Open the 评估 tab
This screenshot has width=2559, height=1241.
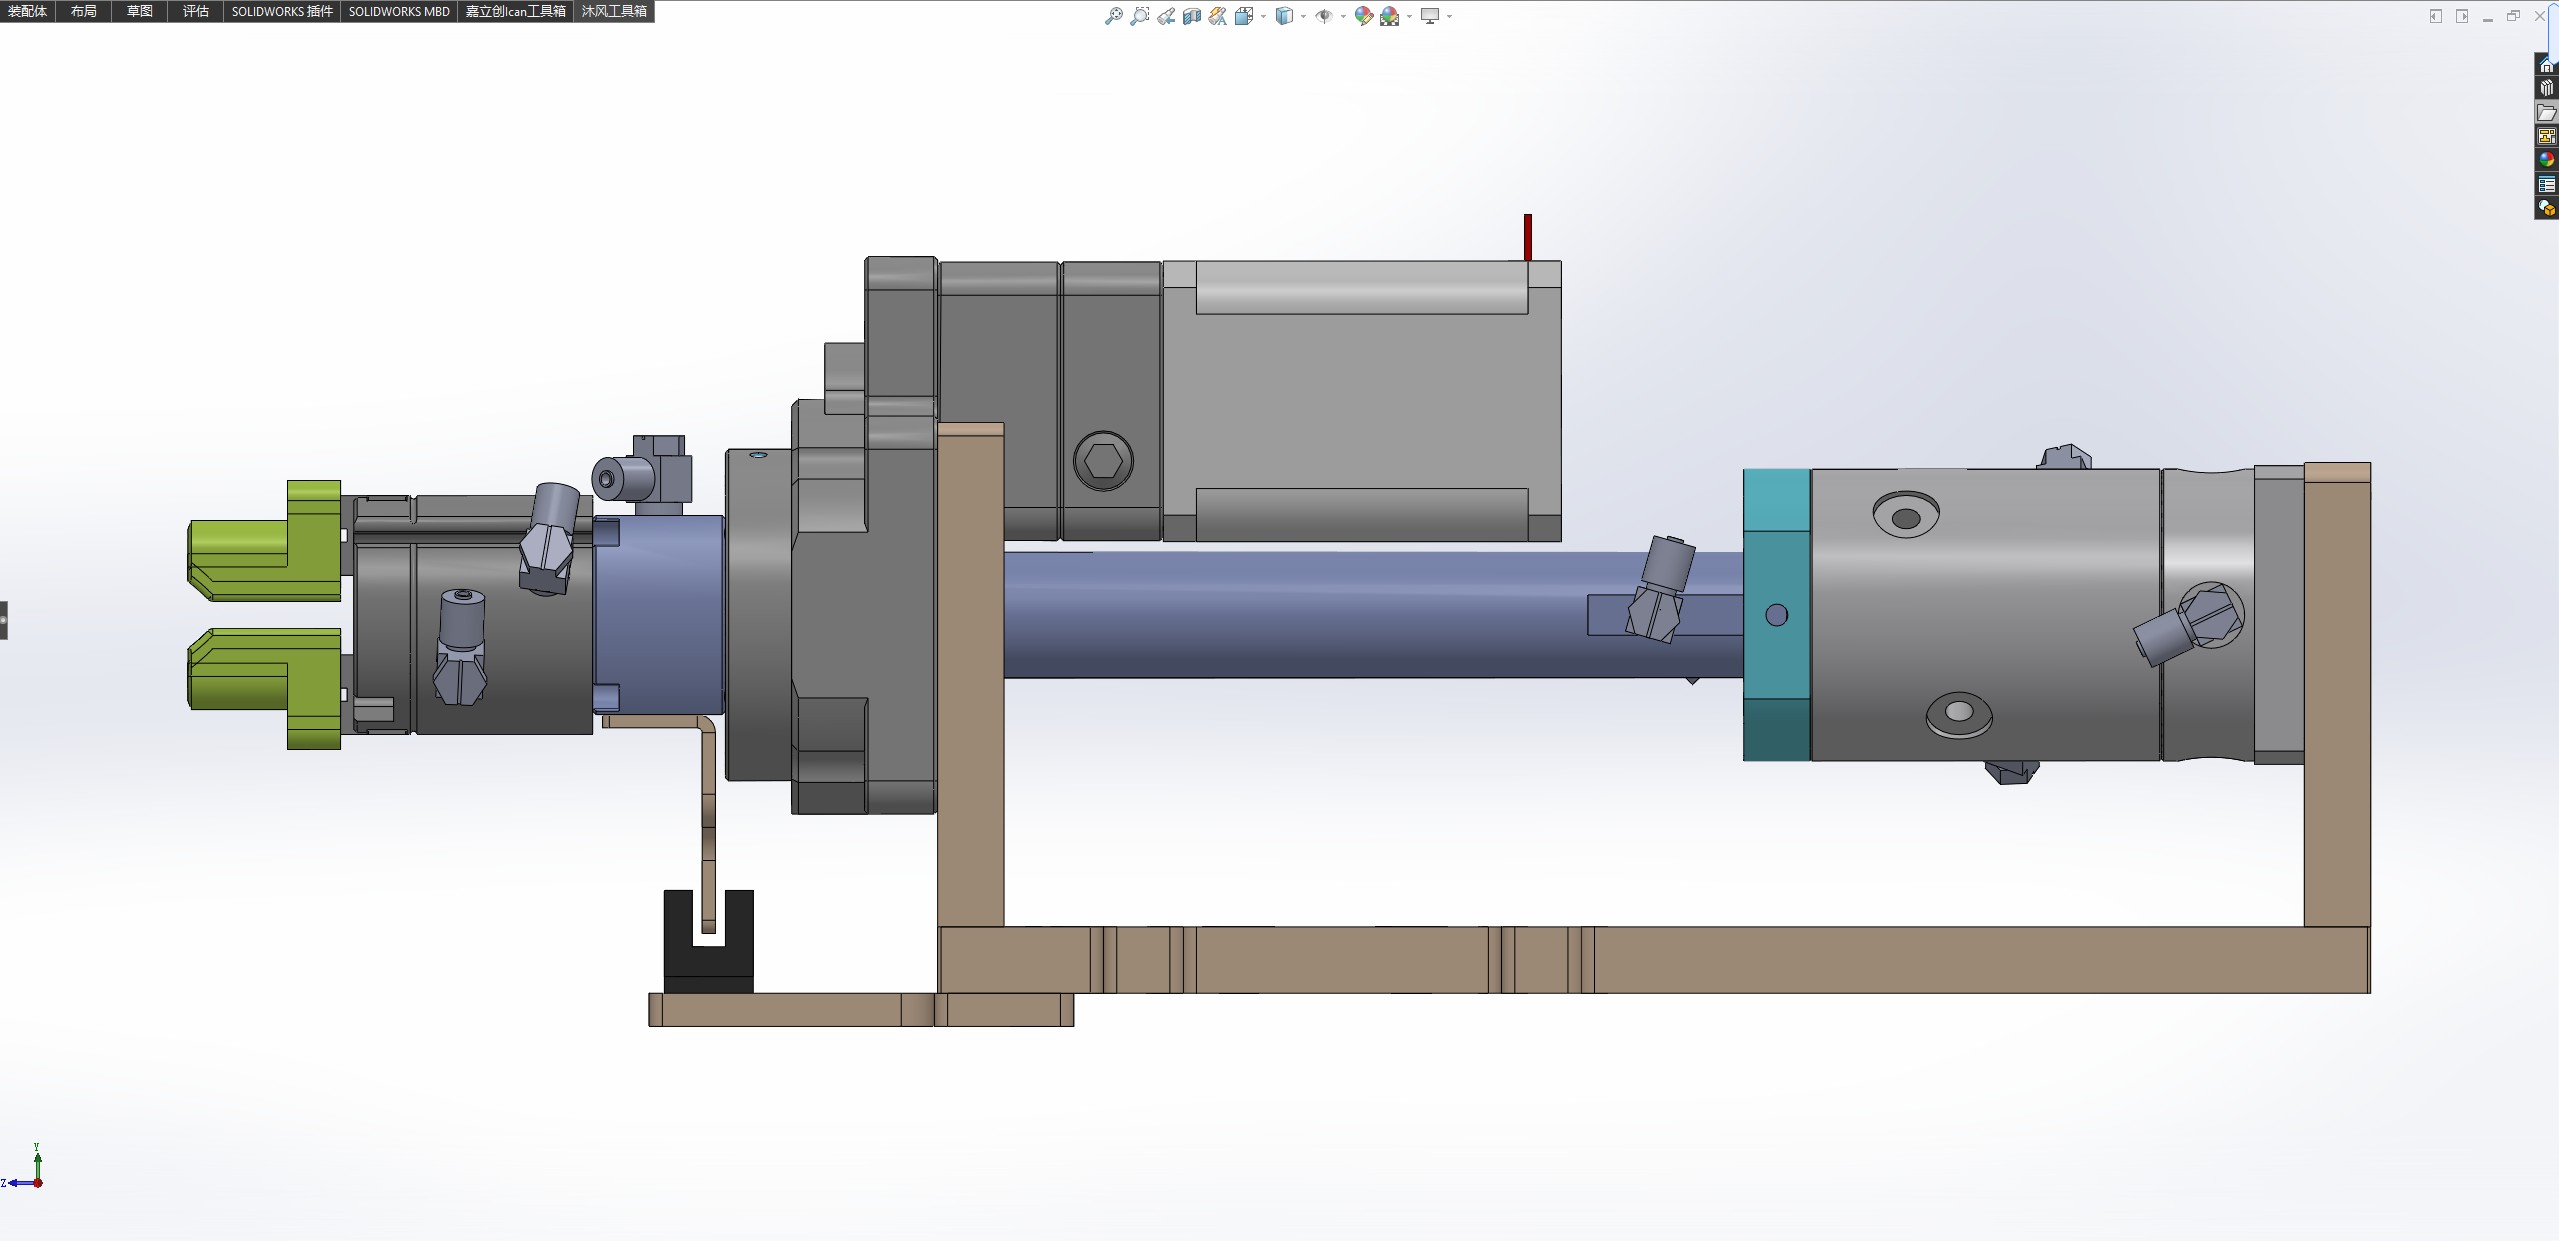pos(195,11)
